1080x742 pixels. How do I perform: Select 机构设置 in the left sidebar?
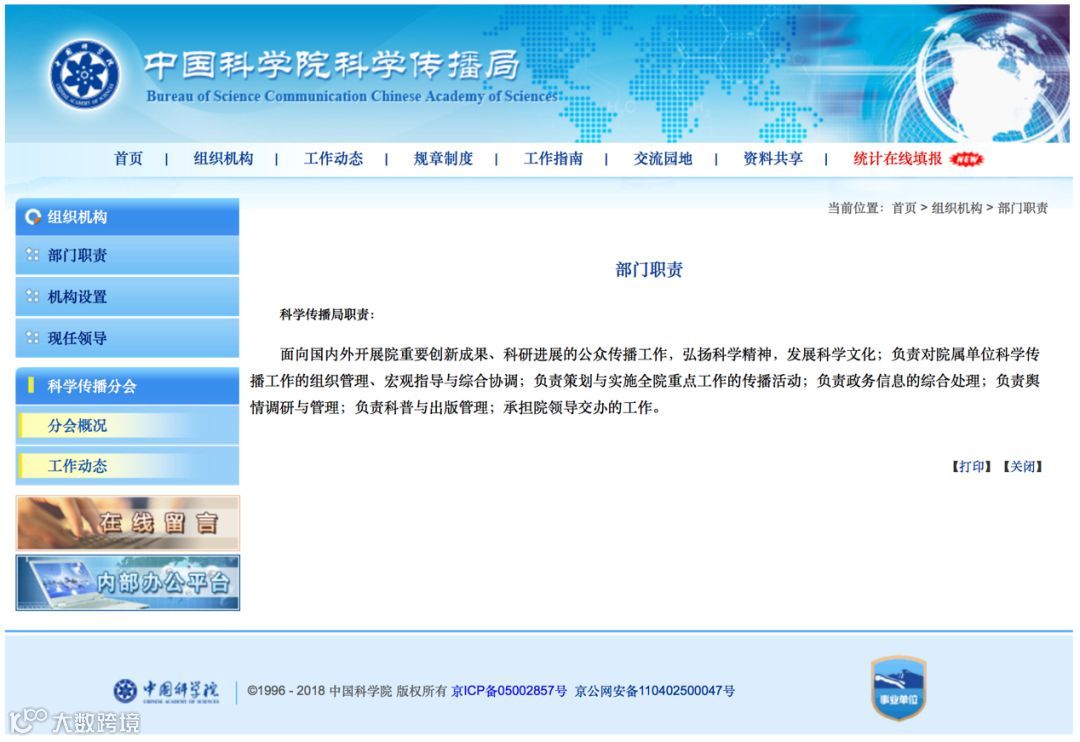127,297
